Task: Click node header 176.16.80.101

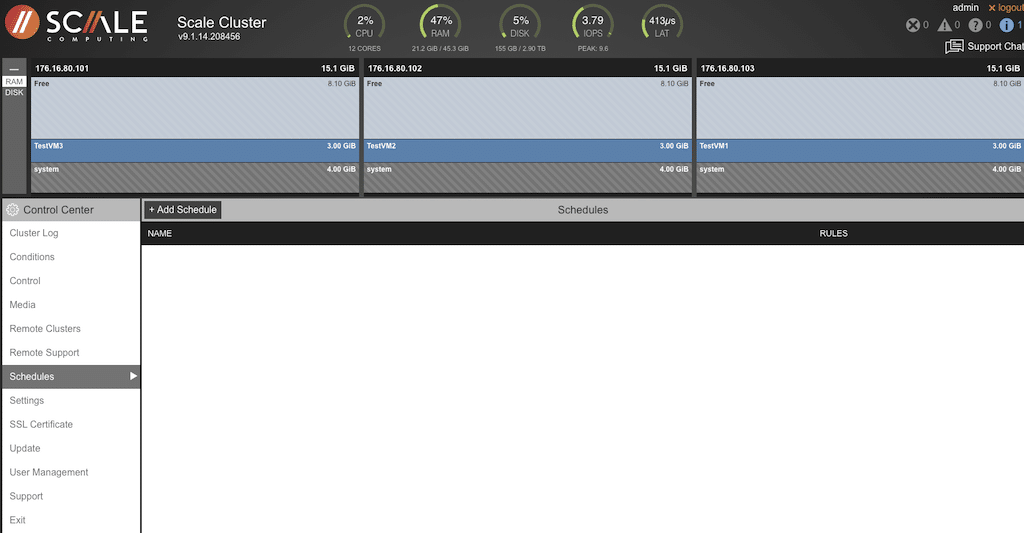Action: tap(195, 68)
